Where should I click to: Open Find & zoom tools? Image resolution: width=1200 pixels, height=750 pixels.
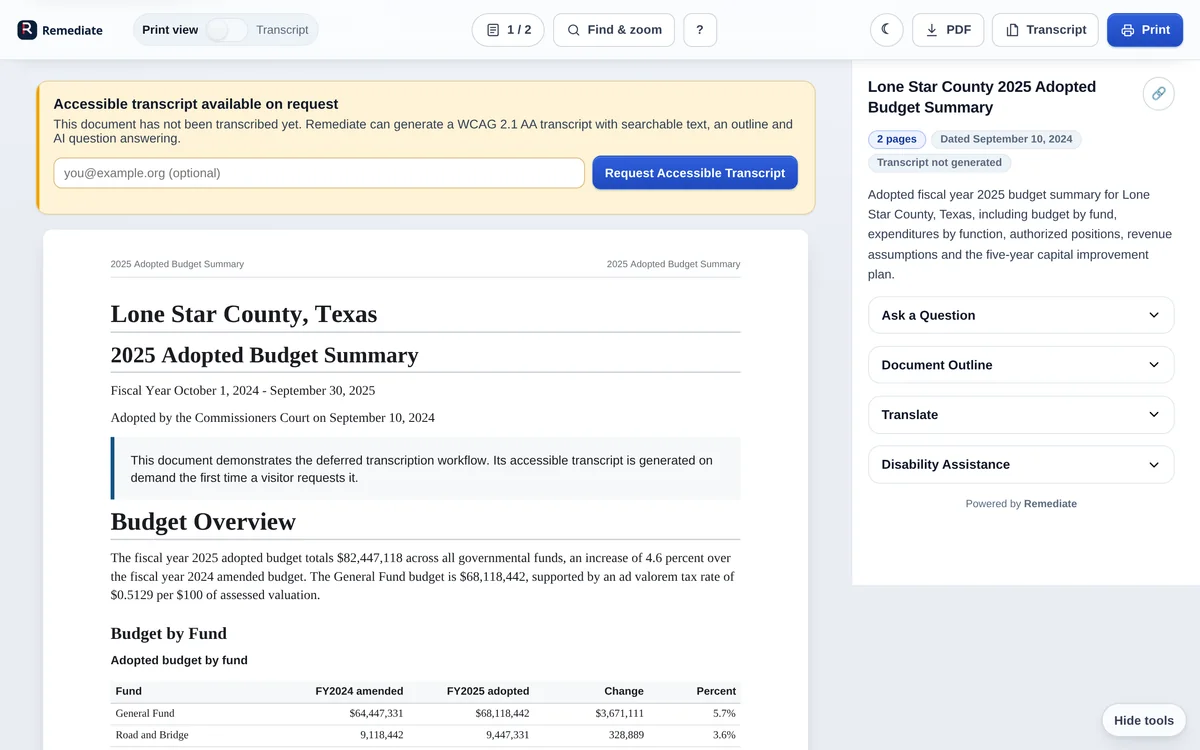pos(614,30)
